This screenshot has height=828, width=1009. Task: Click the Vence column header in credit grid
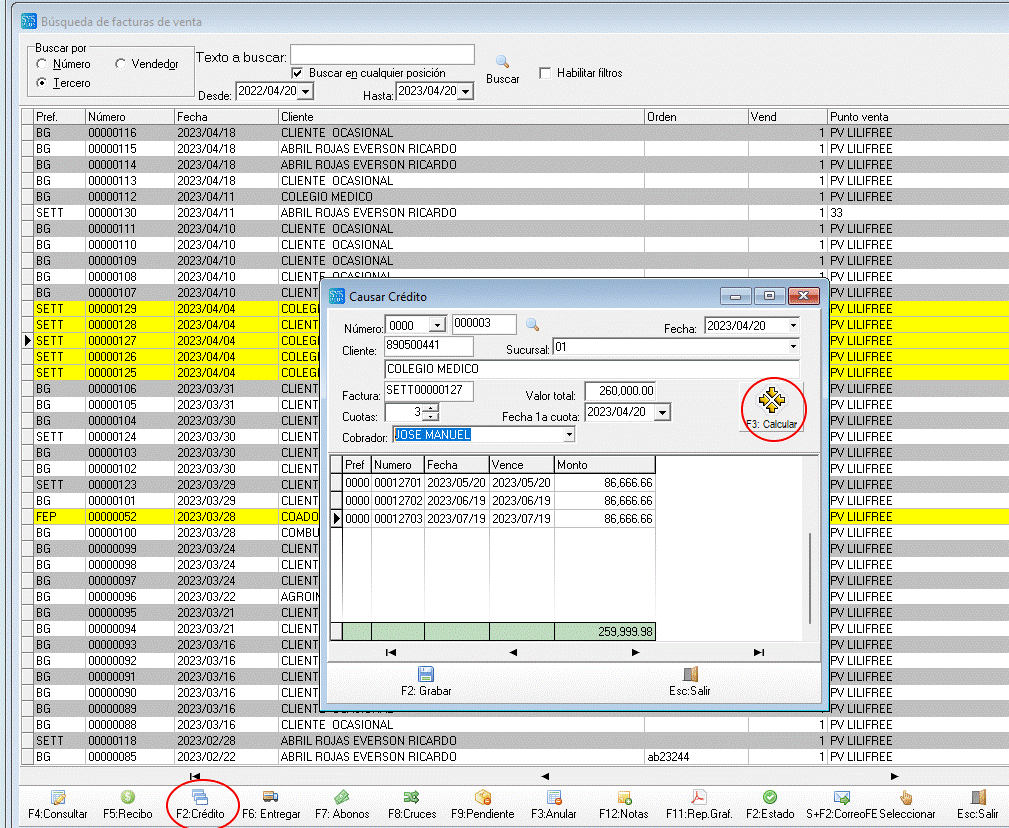click(520, 465)
